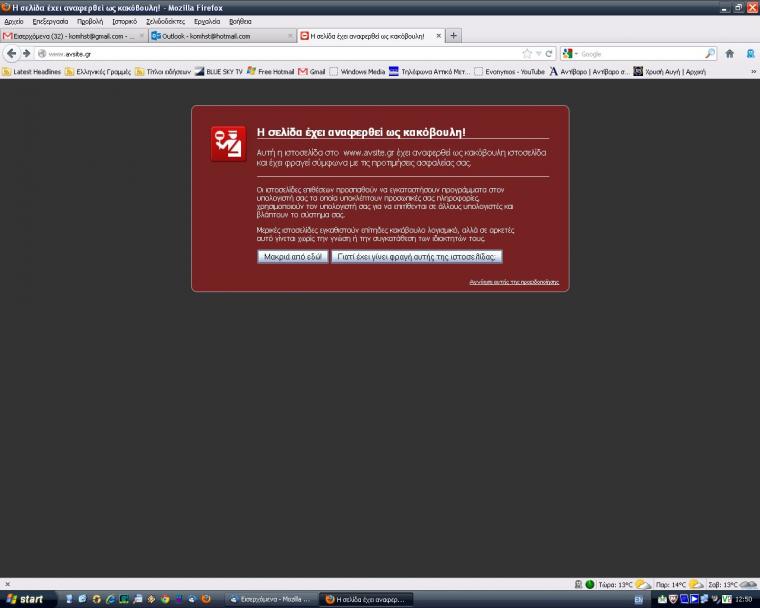This screenshot has width=760, height=608.
Task: Open the BLUE SKY TV bookmark
Action: (x=219, y=72)
